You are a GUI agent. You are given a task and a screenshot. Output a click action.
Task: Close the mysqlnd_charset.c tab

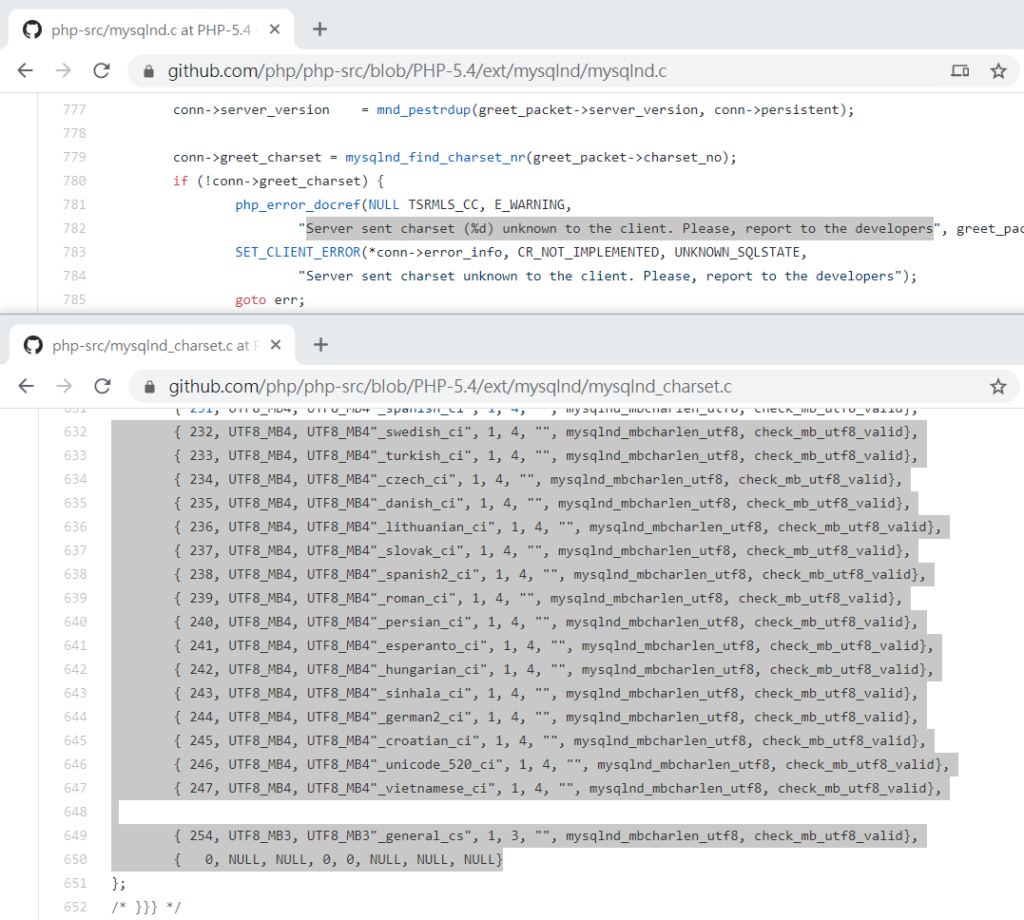[275, 345]
